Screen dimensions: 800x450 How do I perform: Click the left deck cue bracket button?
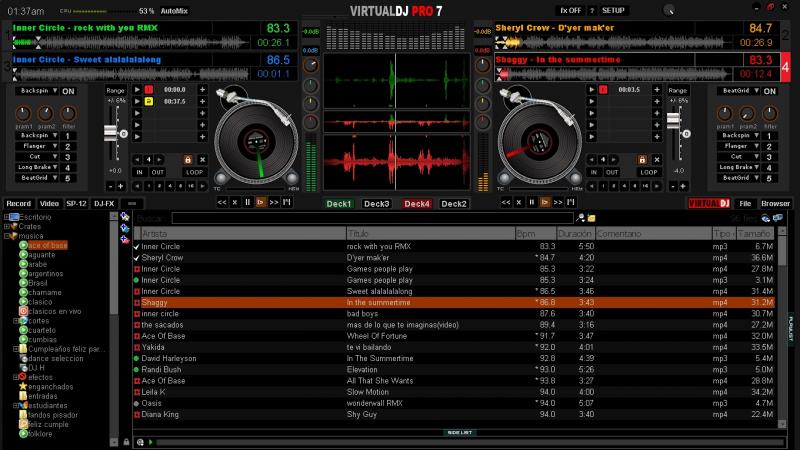click(x=287, y=203)
